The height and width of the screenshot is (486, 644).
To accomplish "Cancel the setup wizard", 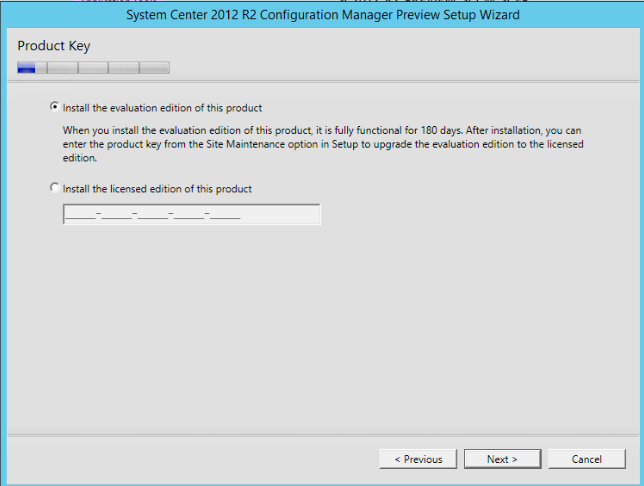I will [x=586, y=459].
